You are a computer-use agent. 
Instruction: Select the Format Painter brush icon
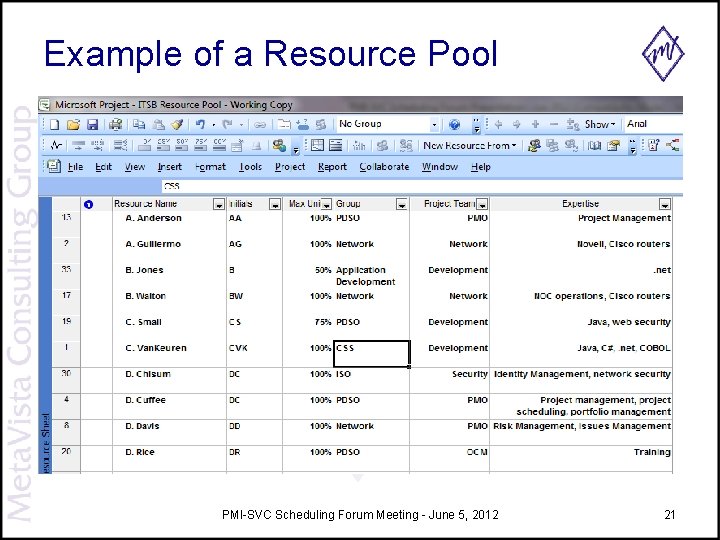click(x=177, y=124)
